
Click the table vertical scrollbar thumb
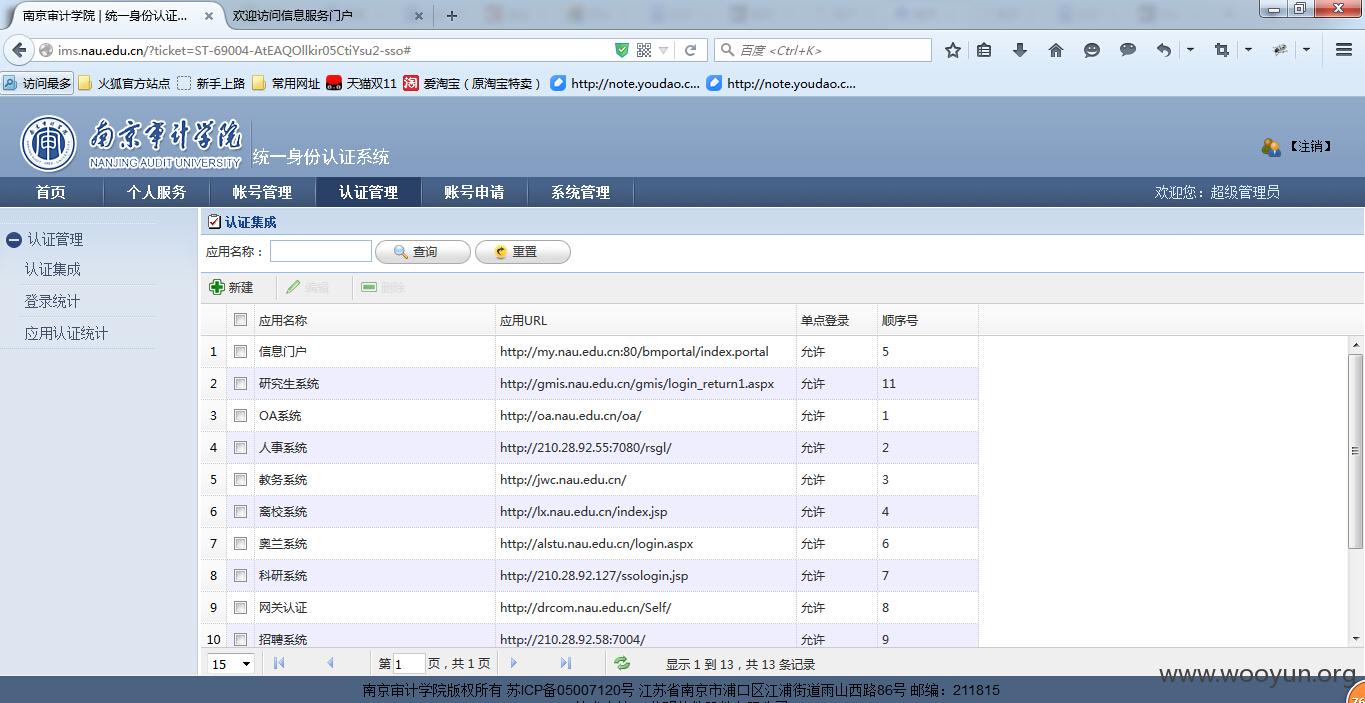(x=1356, y=450)
